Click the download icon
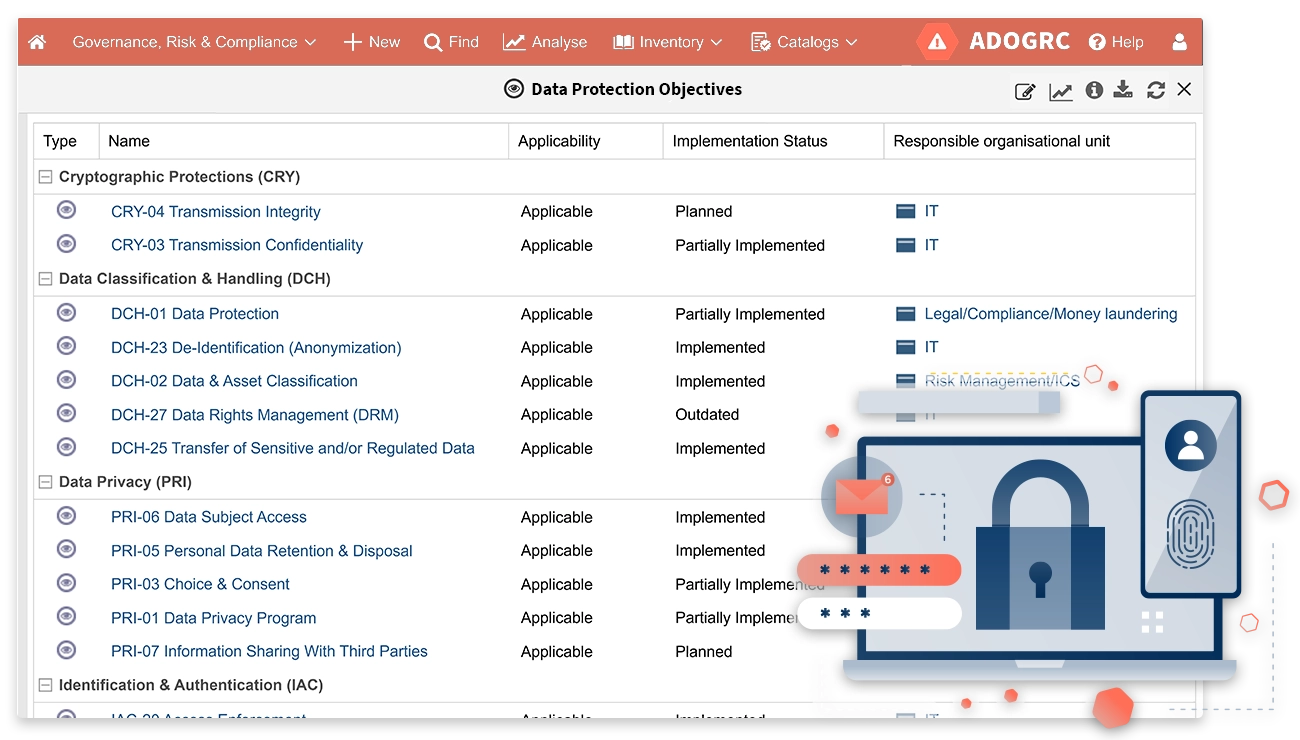The image size is (1300, 740). [x=1123, y=90]
